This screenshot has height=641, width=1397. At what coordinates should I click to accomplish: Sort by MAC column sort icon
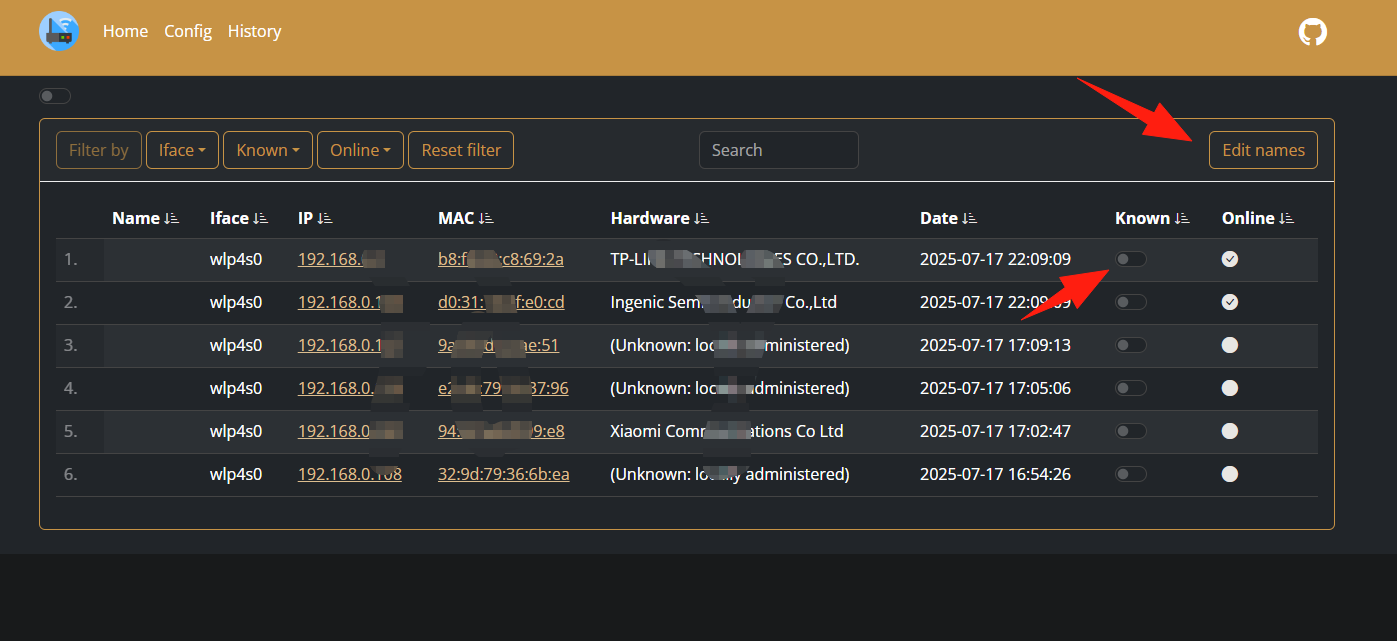point(486,218)
